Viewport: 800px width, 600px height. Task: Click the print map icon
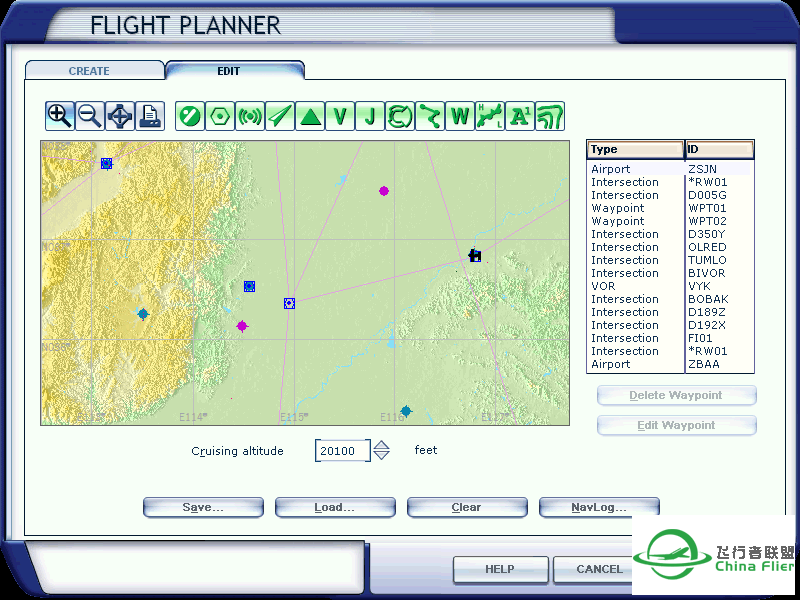coord(150,116)
